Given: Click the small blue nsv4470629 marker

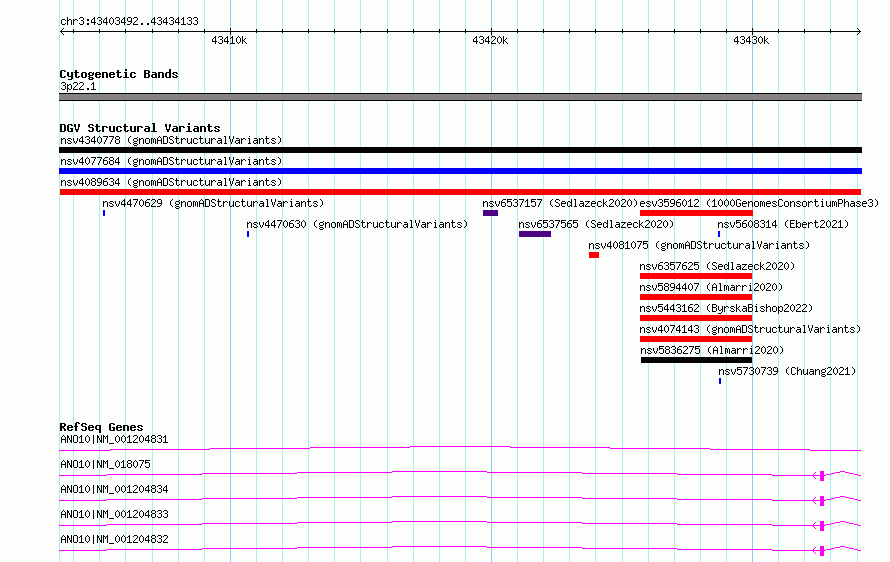Looking at the screenshot, I should click(x=104, y=213).
